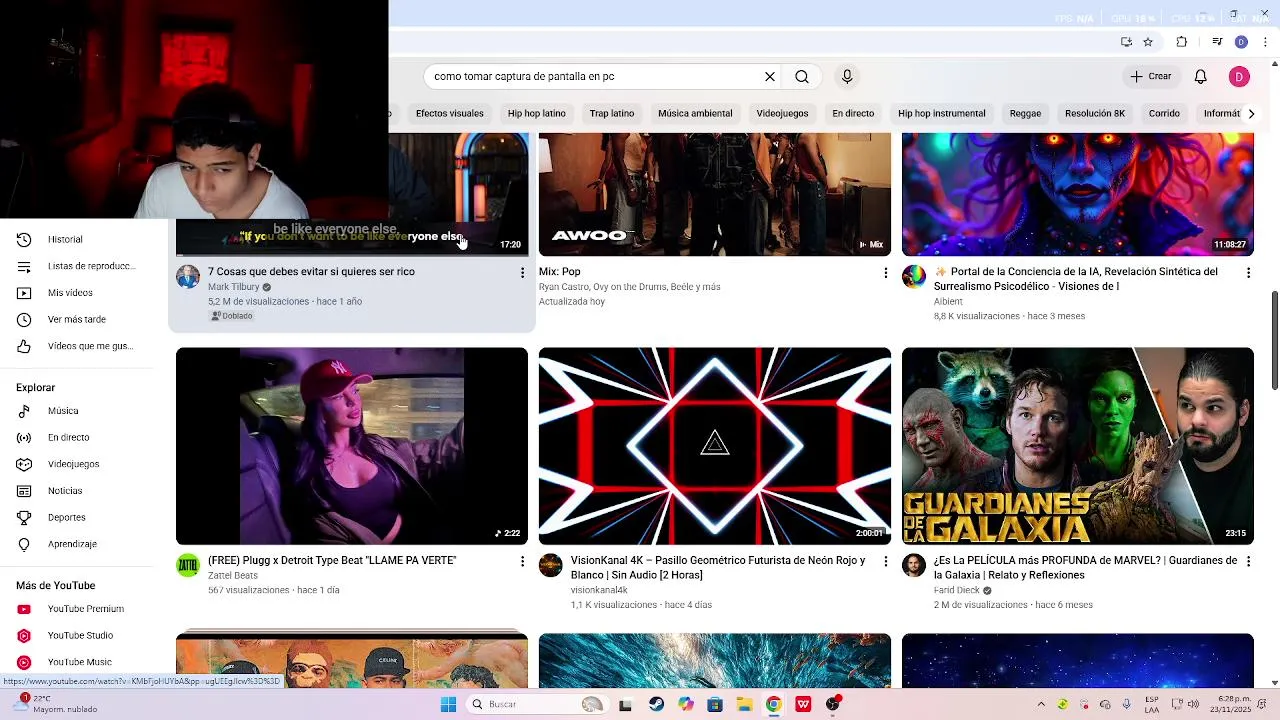The image size is (1280, 720).
Task: Open Chrome media controls icon
Action: 1217,42
